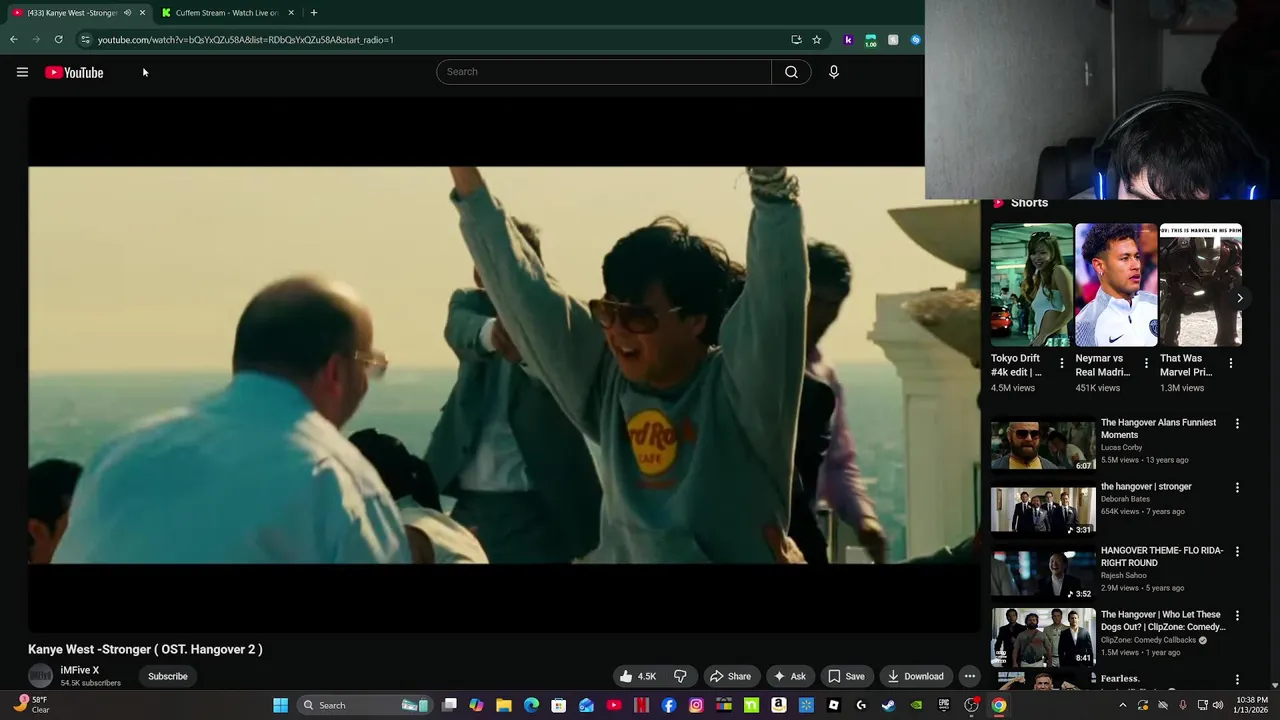
Task: Dislike the video with thumbs-down
Action: coord(680,676)
